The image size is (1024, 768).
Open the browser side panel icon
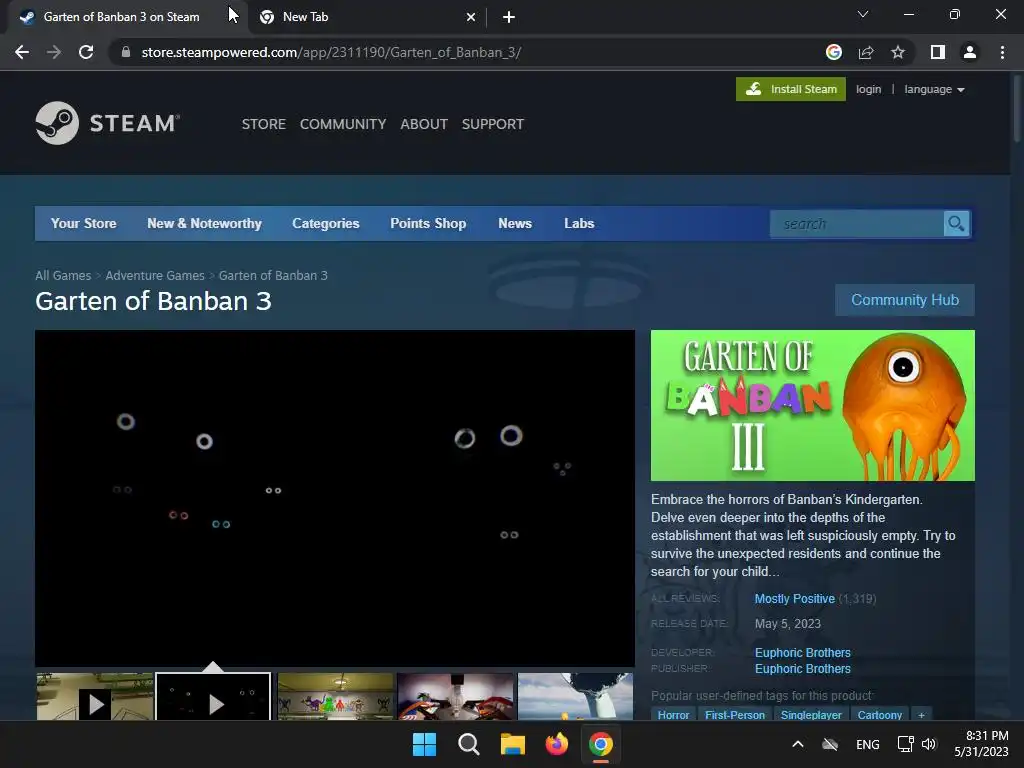point(938,52)
